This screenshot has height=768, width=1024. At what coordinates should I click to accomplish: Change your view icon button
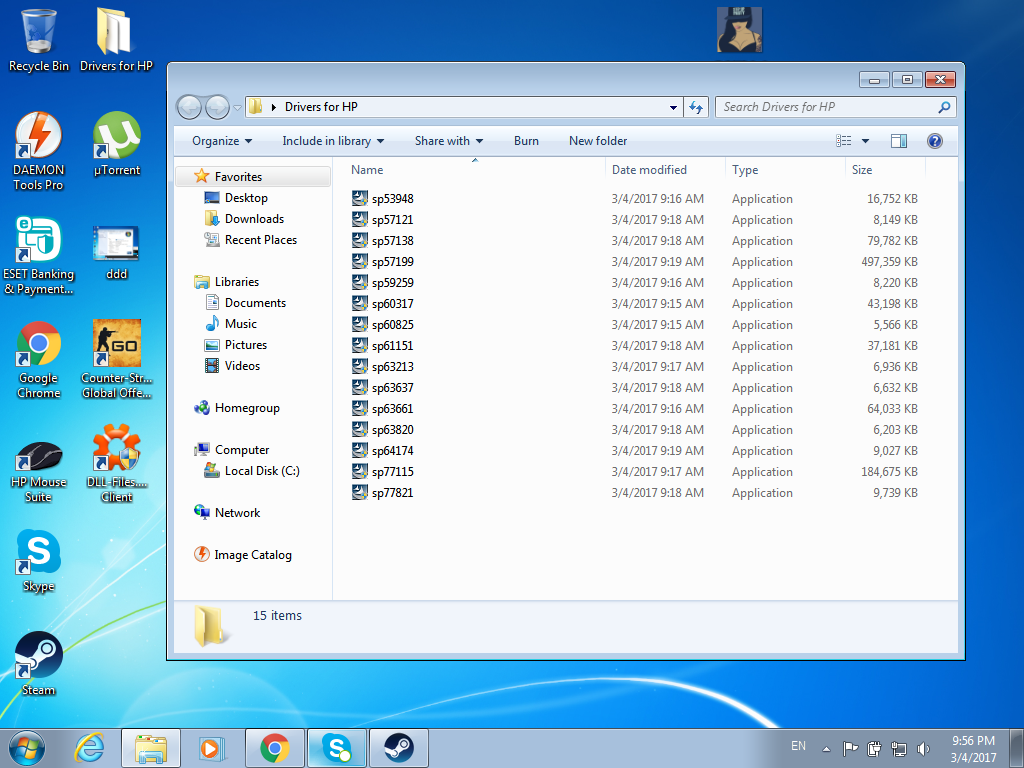tap(844, 141)
